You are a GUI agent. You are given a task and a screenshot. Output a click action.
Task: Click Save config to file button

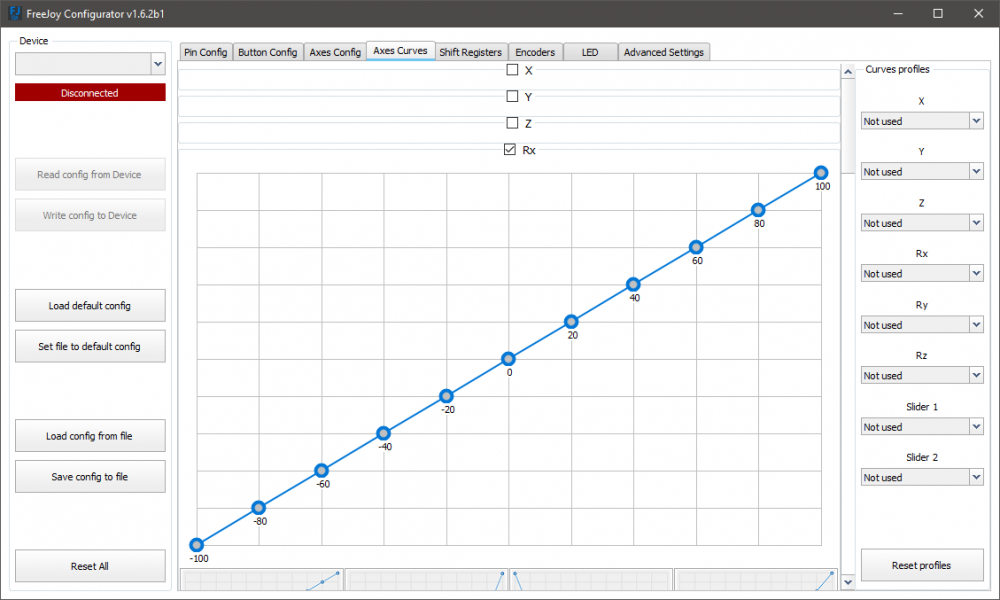pyautogui.click(x=90, y=476)
